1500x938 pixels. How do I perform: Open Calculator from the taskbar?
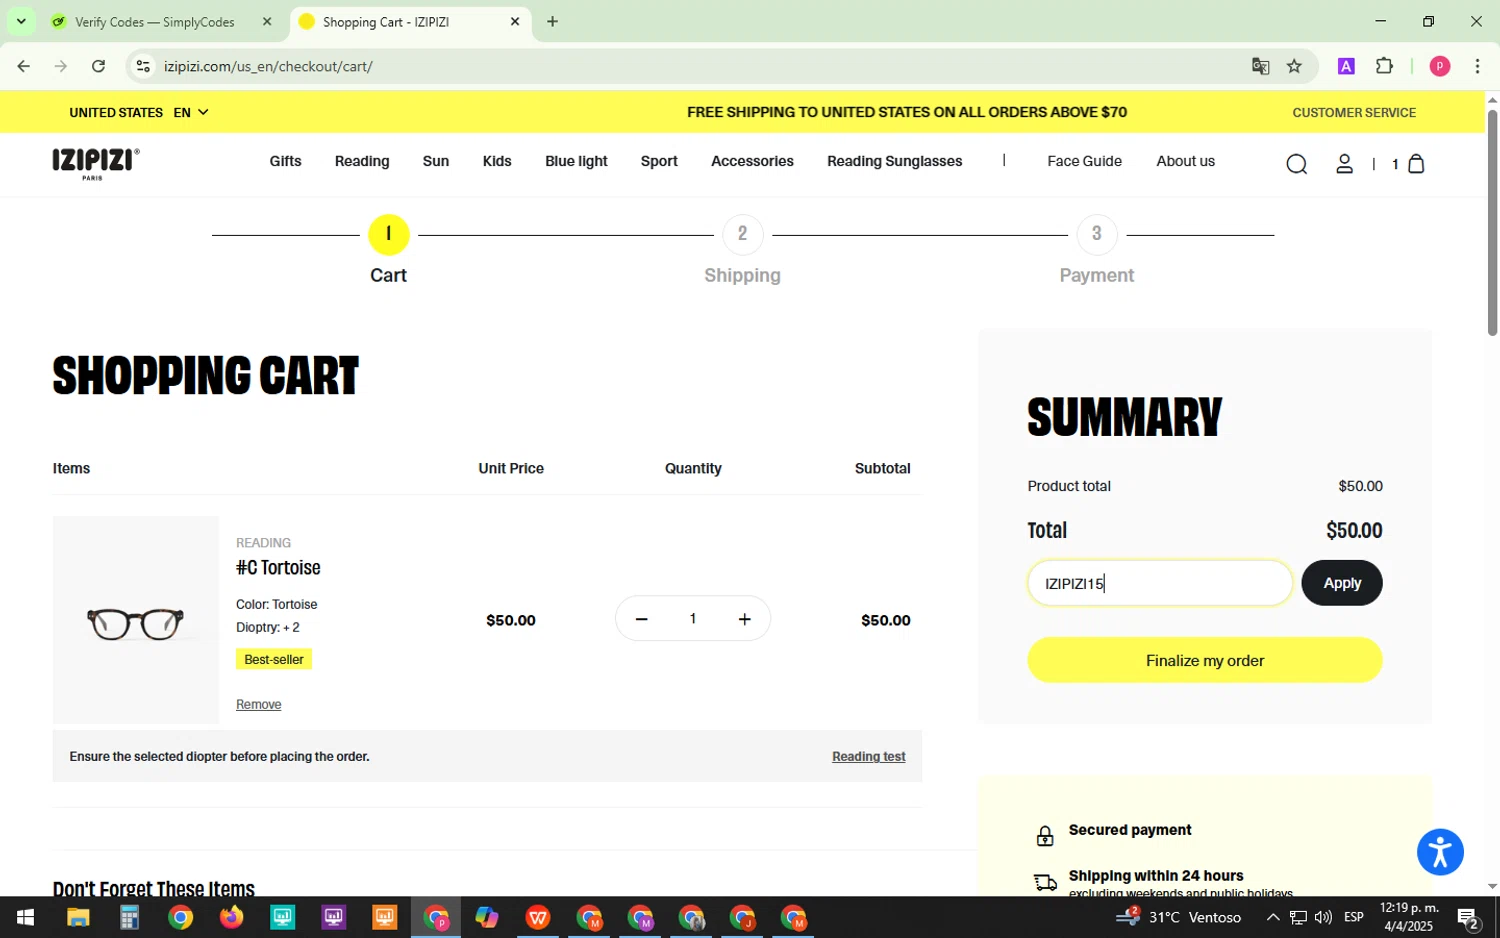click(x=129, y=917)
